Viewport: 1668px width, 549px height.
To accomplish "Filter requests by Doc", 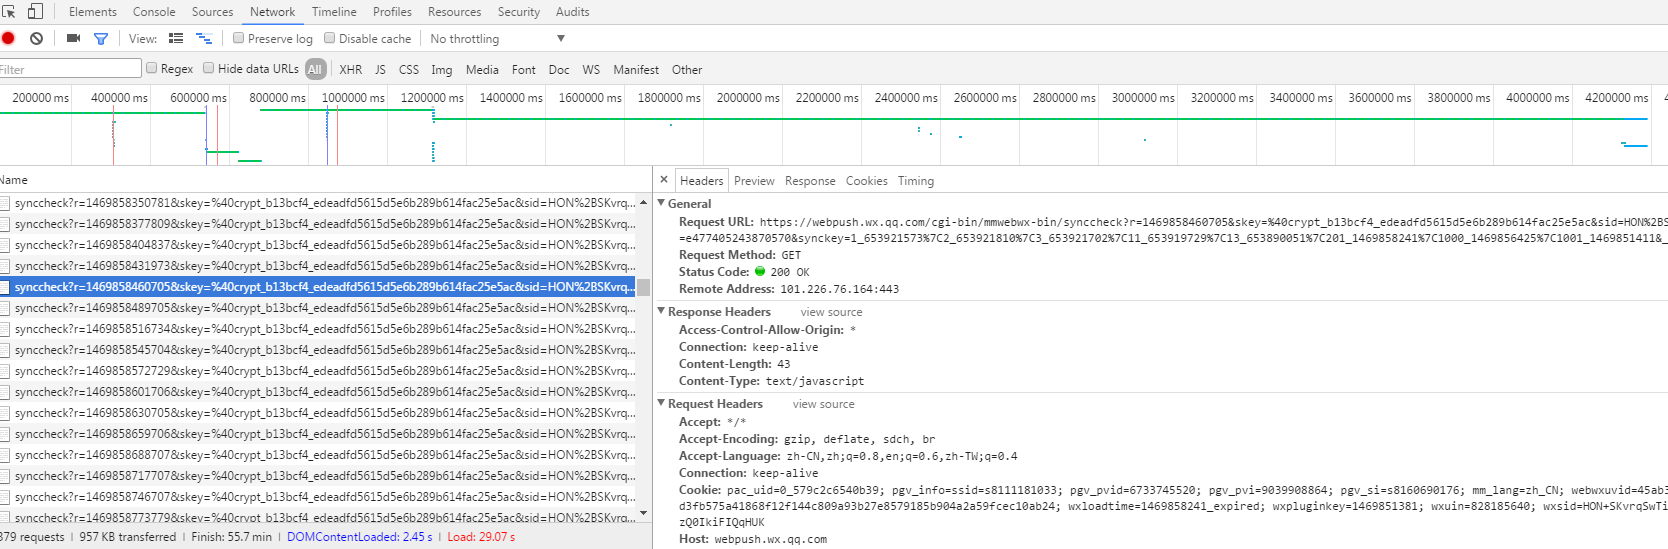I will (559, 69).
